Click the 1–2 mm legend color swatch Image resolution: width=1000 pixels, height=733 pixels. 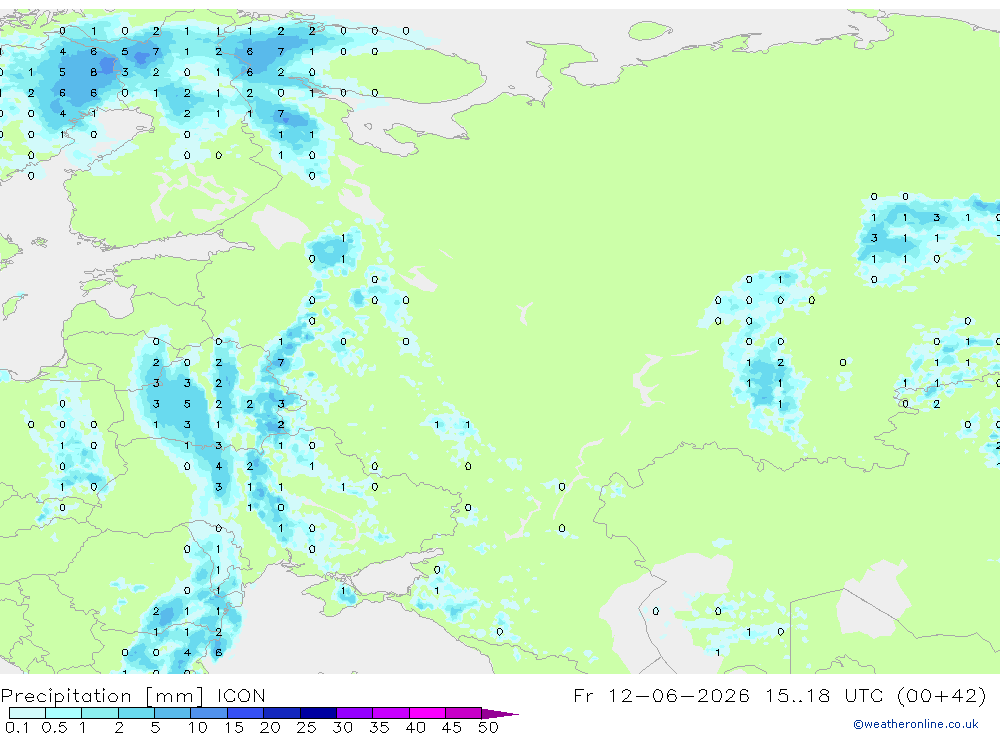point(99,713)
